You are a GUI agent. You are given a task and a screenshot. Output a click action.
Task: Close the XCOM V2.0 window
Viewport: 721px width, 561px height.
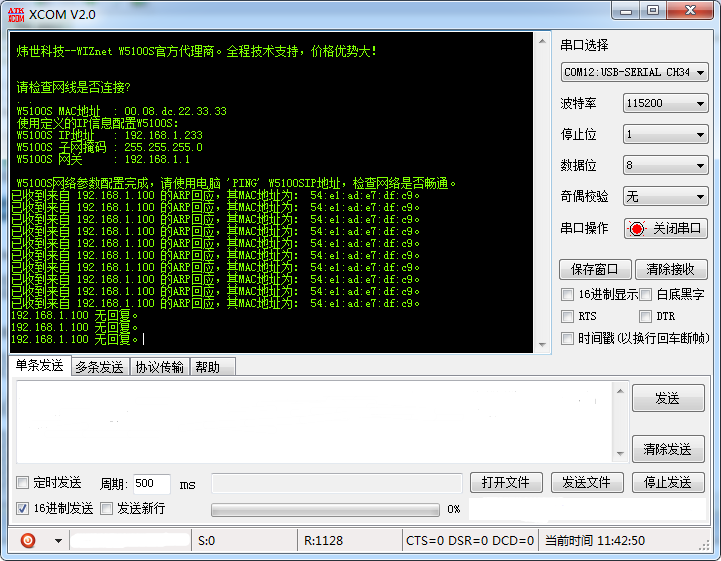[x=690, y=11]
